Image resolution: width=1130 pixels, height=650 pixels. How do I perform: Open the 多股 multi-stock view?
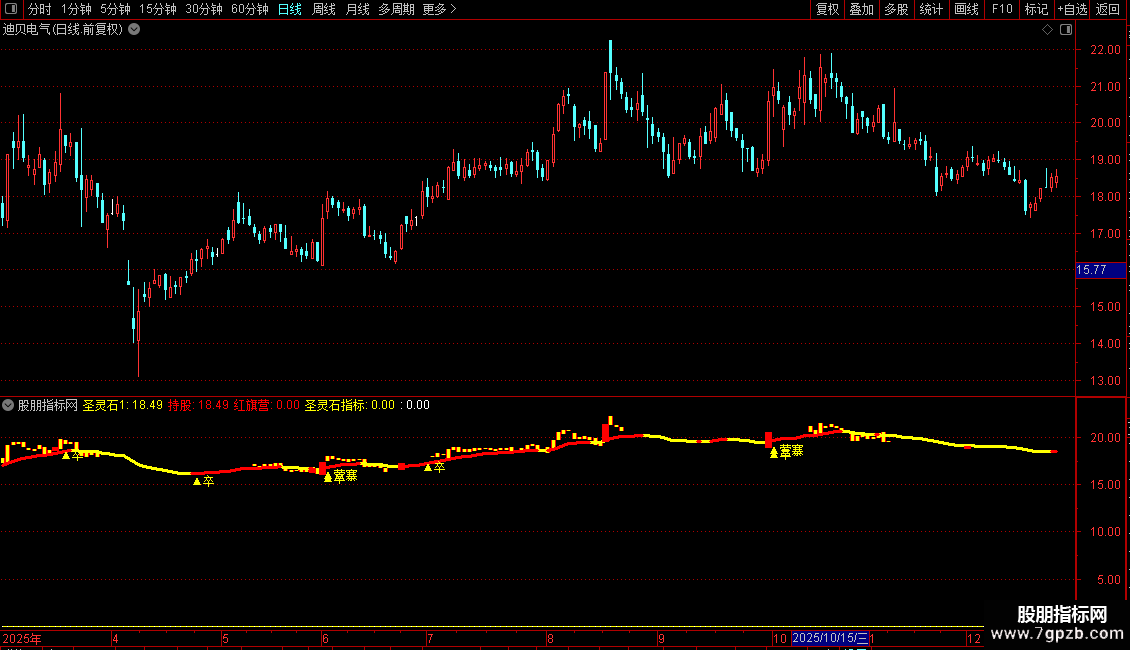896,9
